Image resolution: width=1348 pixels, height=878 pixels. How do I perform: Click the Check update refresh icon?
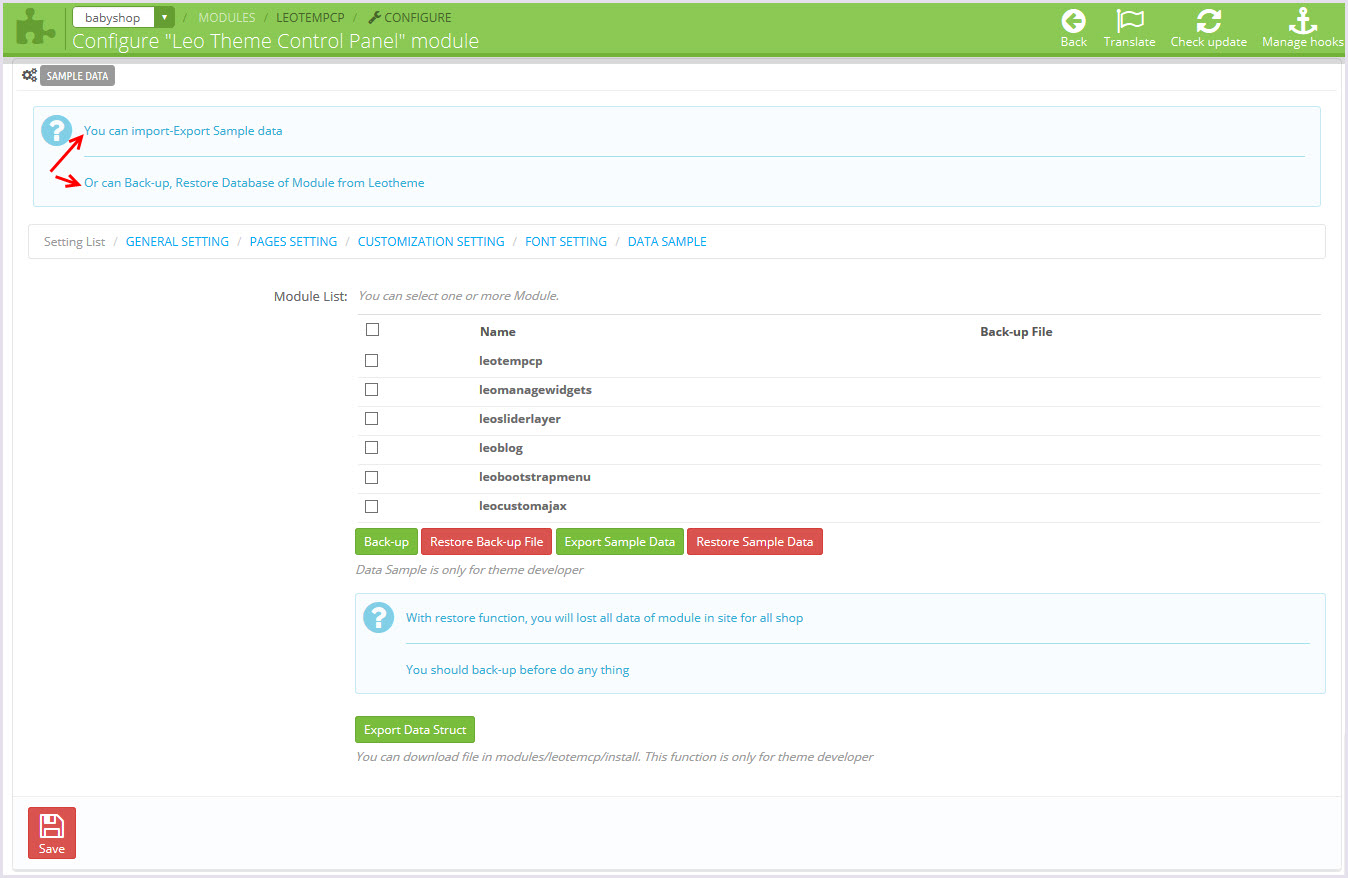pos(1209,21)
